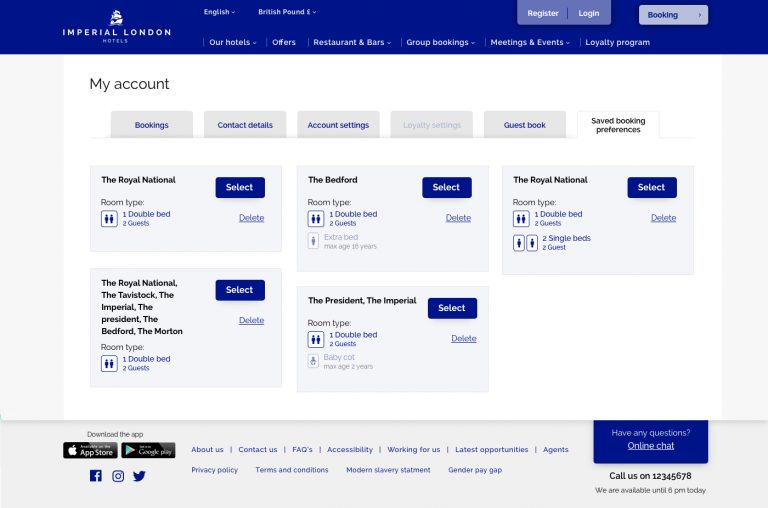The image size is (768, 508).
Task: Open the Guest book tab
Action: (524, 125)
